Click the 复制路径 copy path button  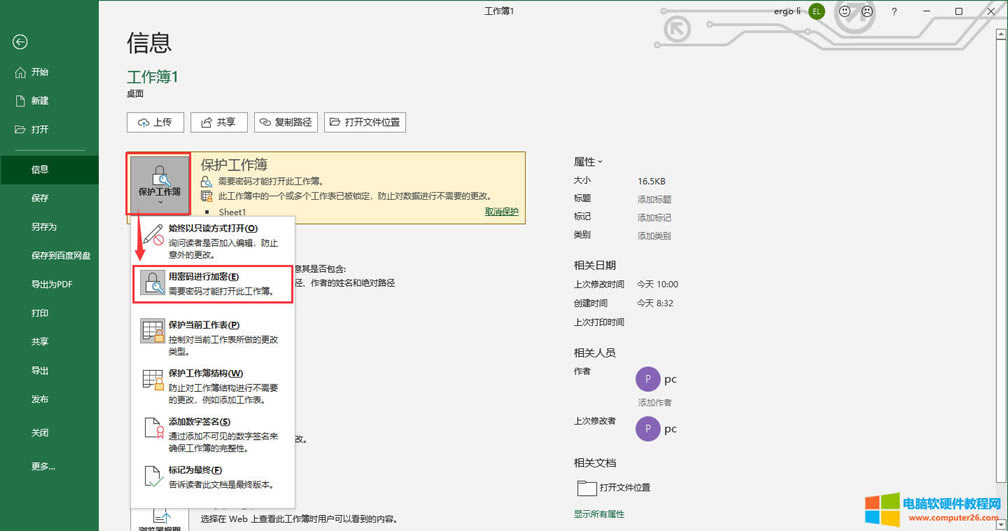click(x=285, y=122)
